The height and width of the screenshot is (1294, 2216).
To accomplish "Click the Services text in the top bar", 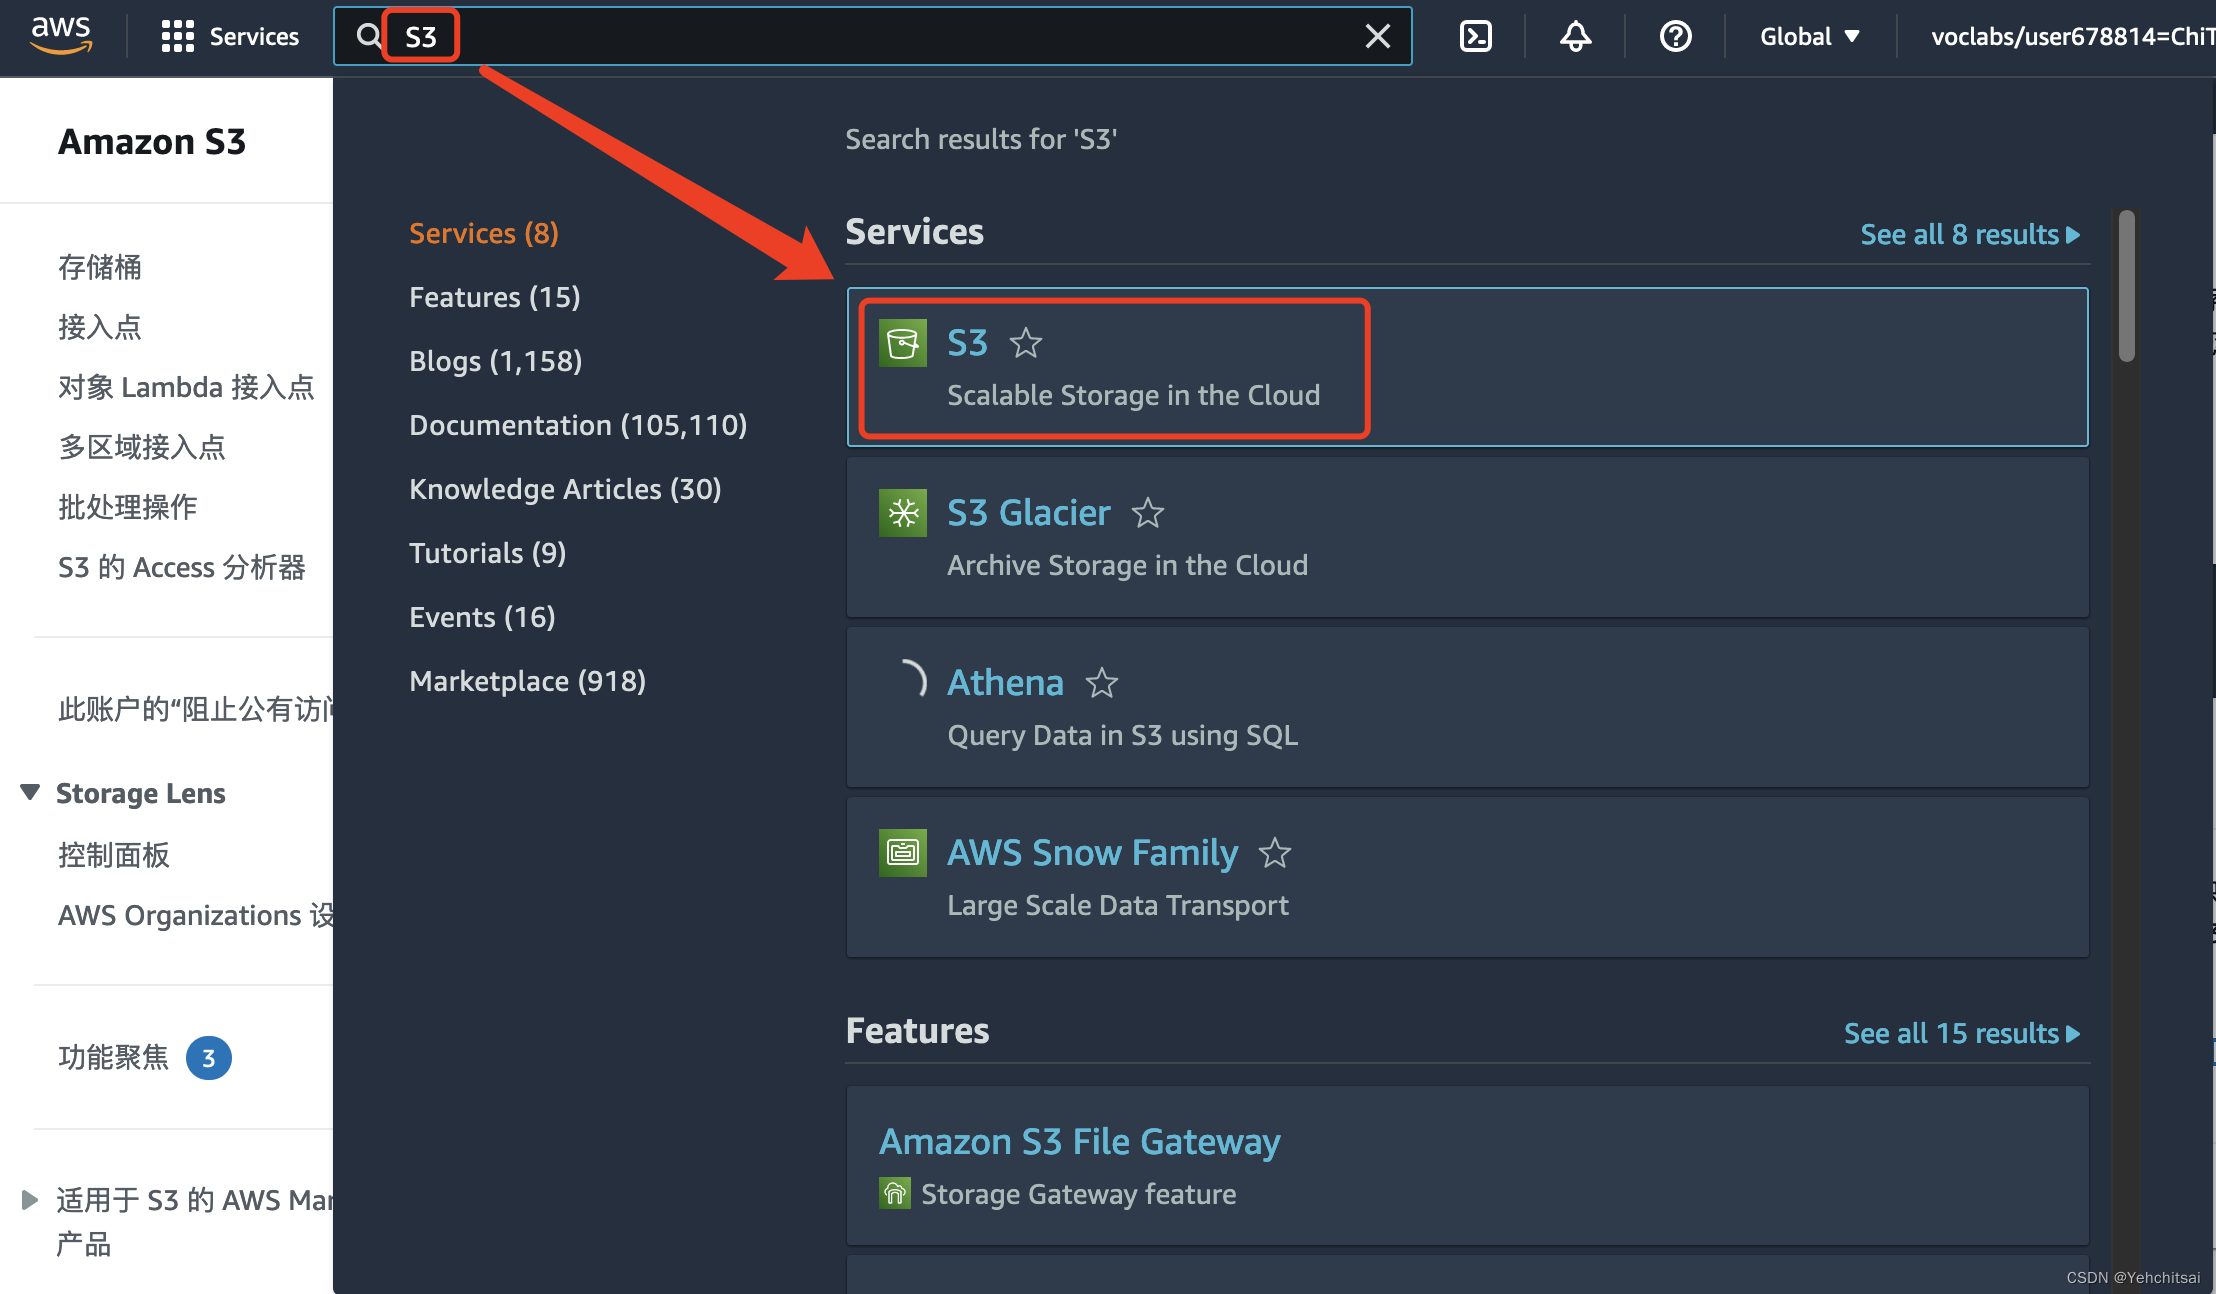I will click(254, 36).
